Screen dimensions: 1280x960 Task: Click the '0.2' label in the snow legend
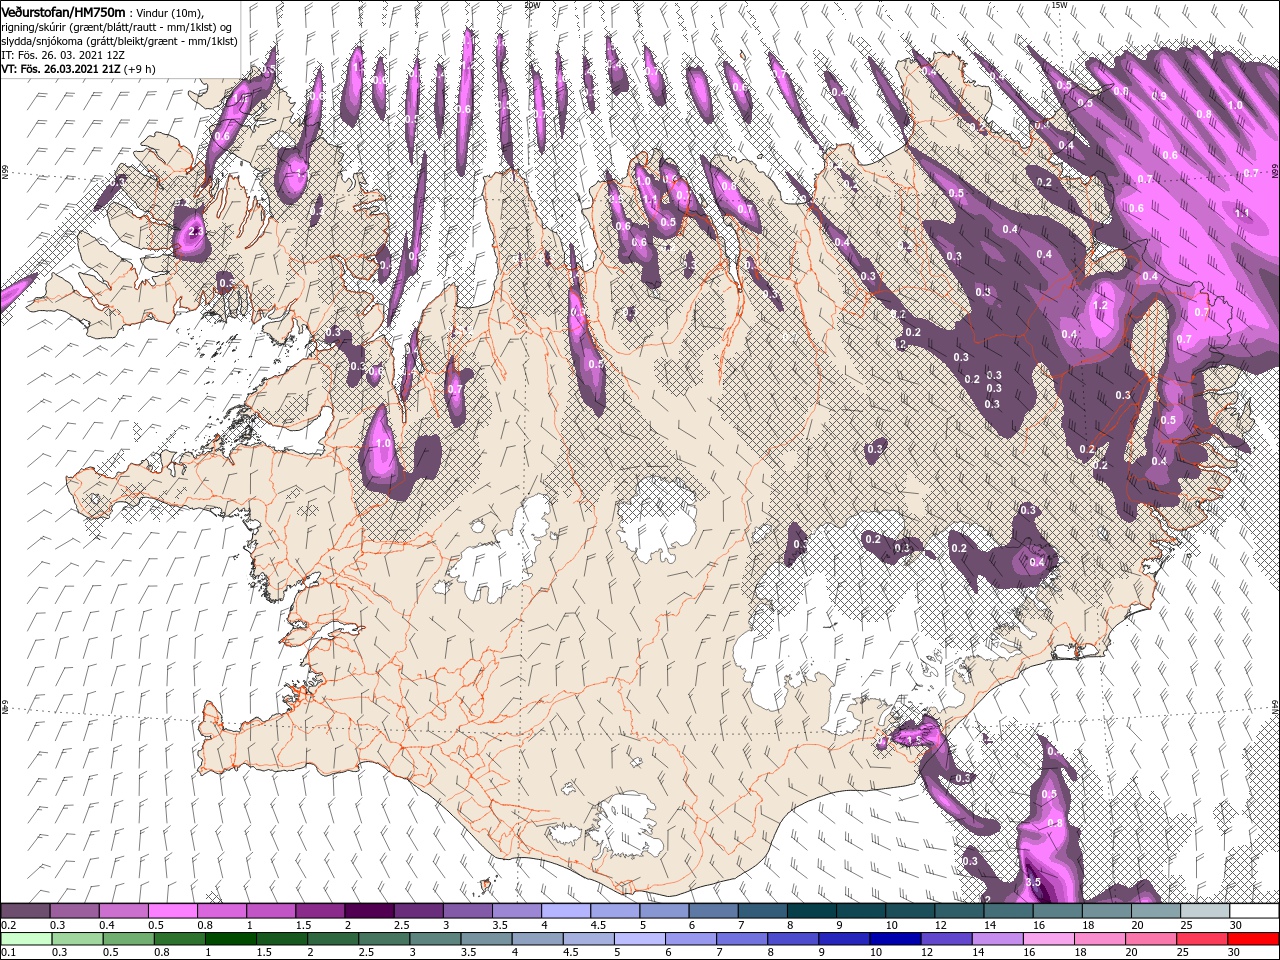pyautogui.click(x=8, y=925)
